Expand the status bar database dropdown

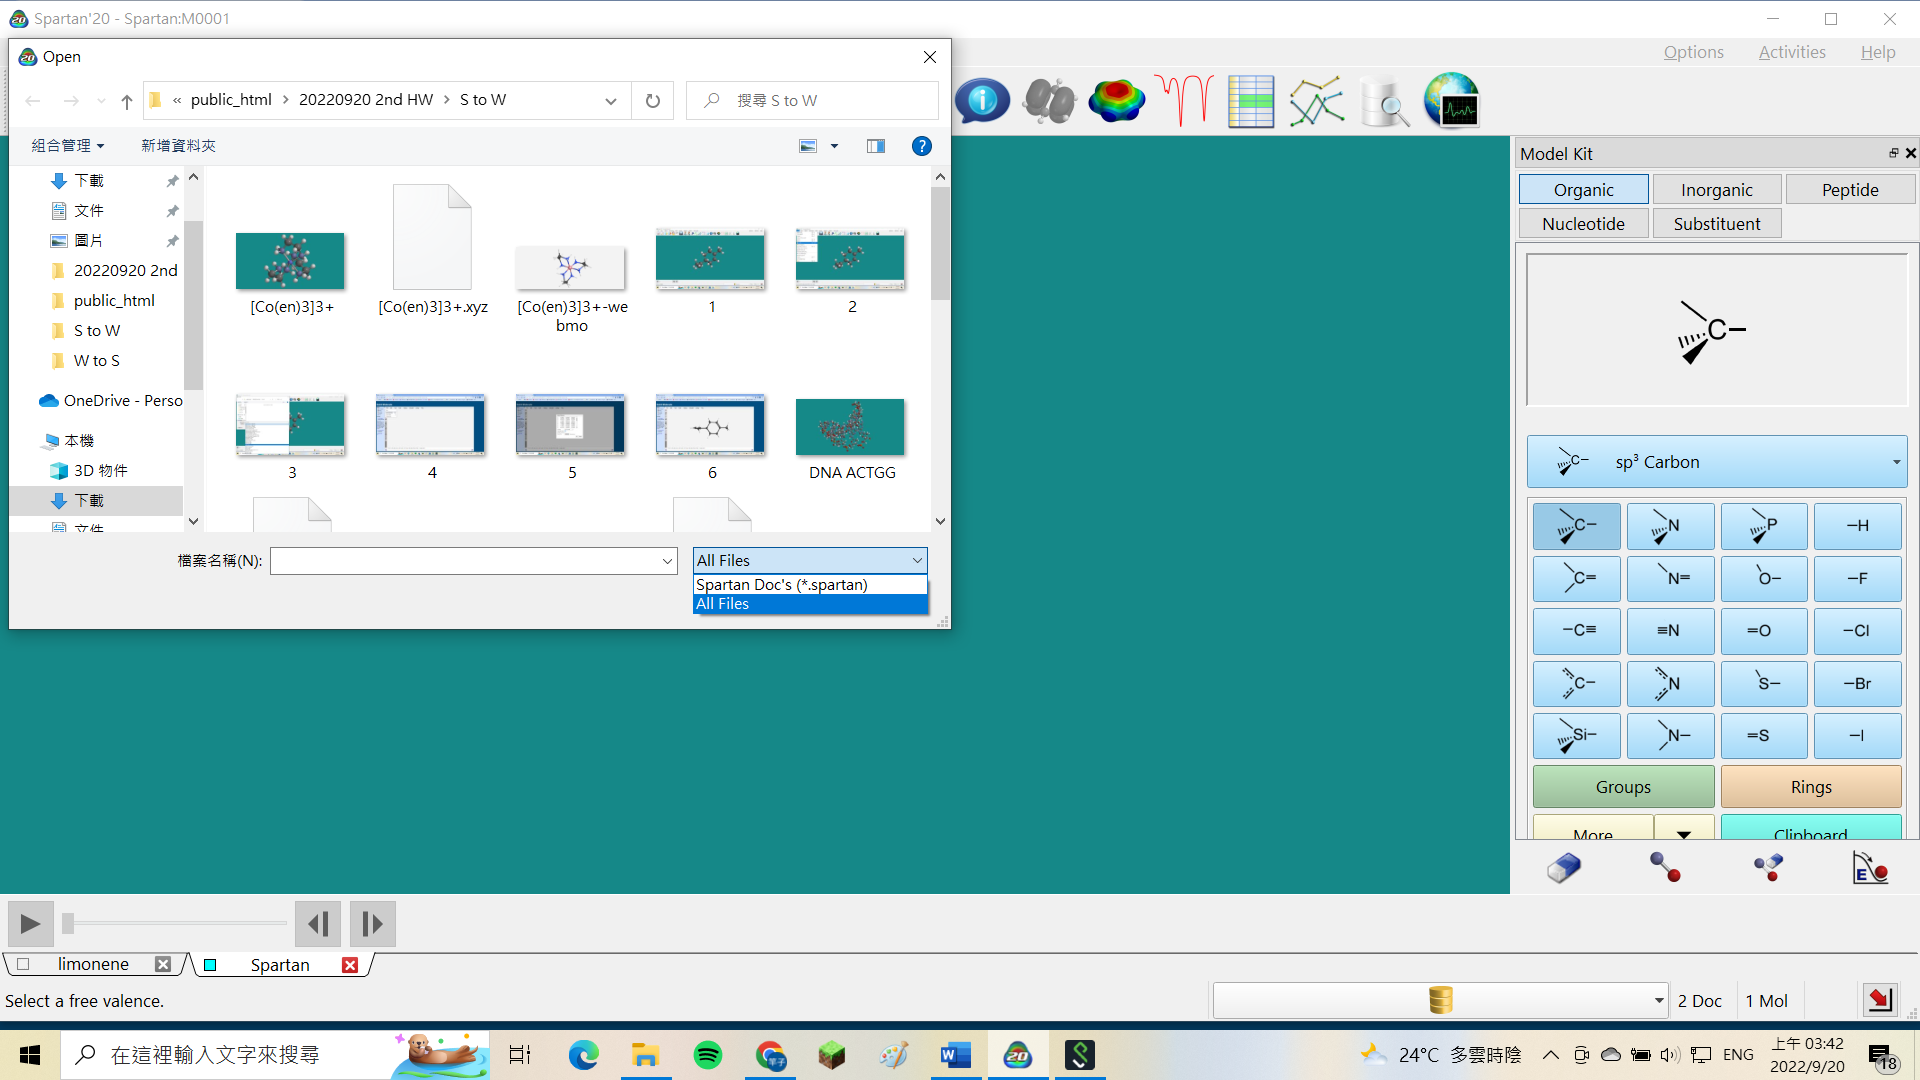click(x=1658, y=1000)
